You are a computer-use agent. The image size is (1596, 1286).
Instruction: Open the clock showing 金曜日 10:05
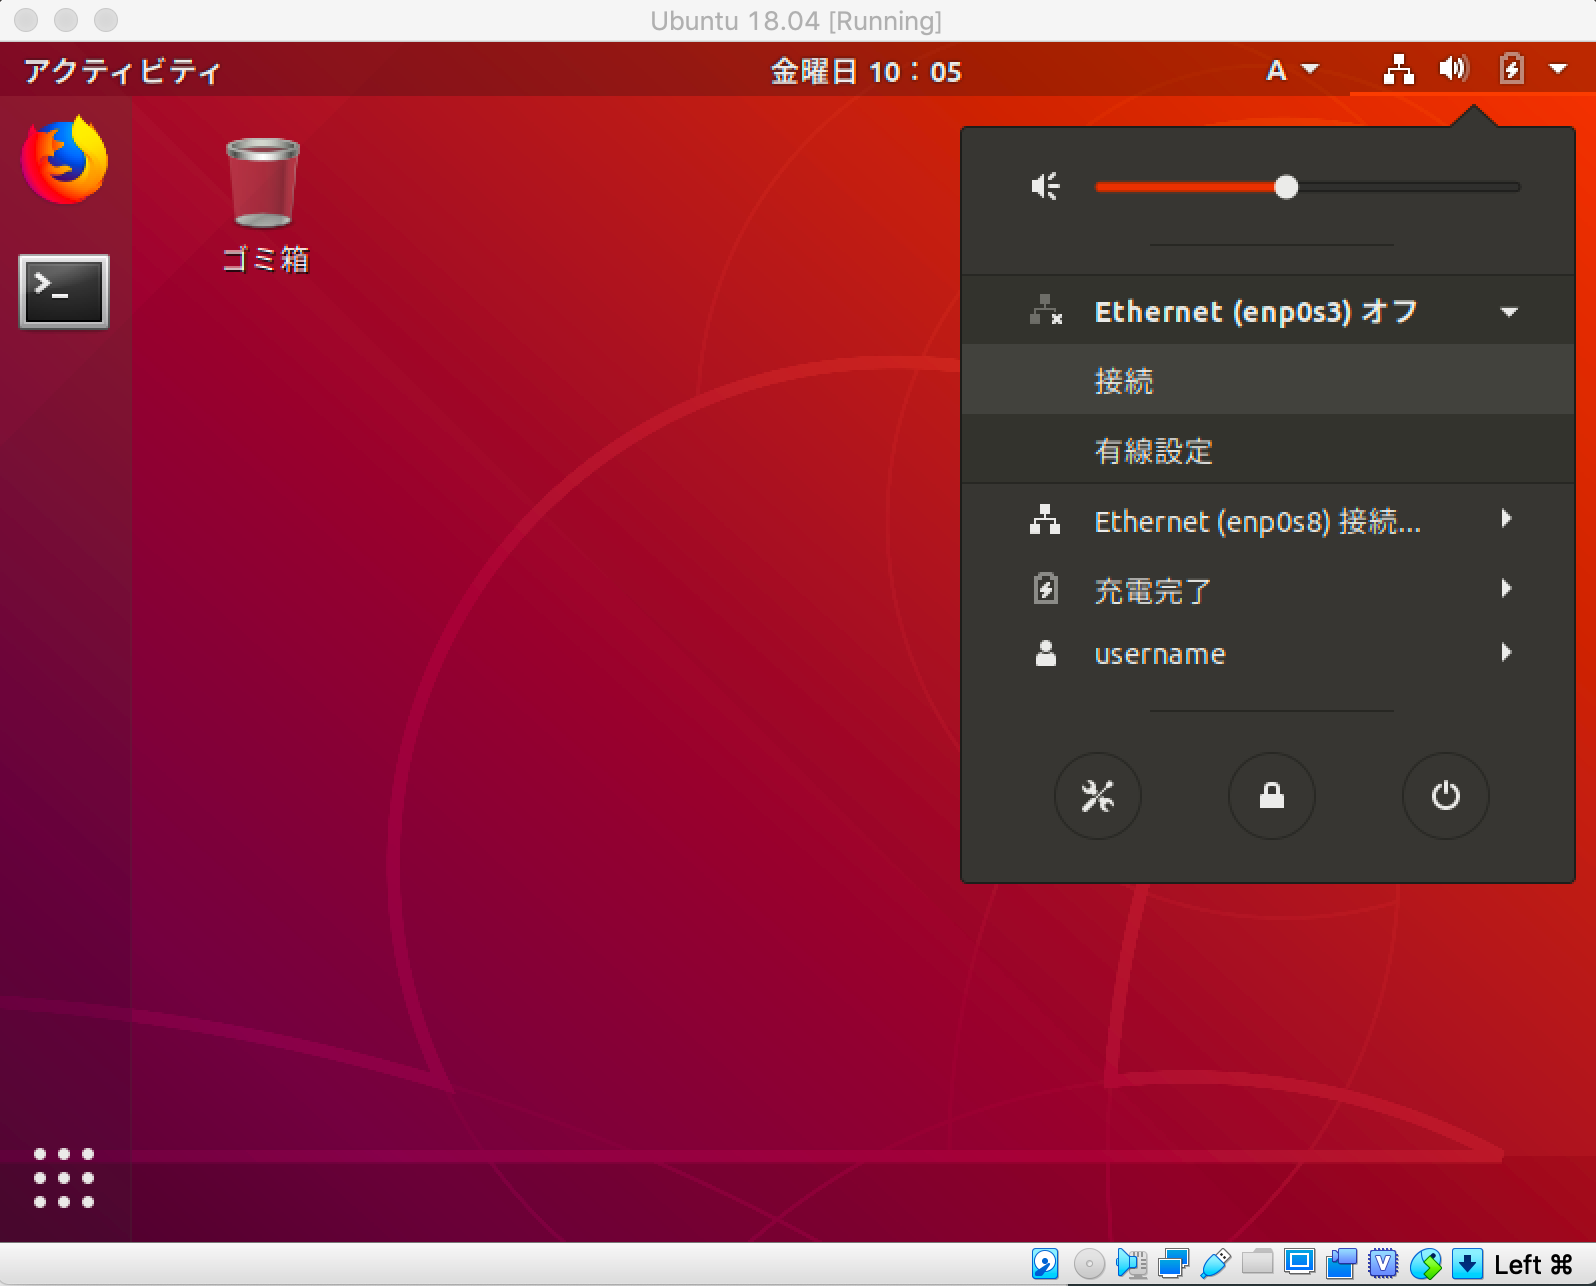(866, 71)
